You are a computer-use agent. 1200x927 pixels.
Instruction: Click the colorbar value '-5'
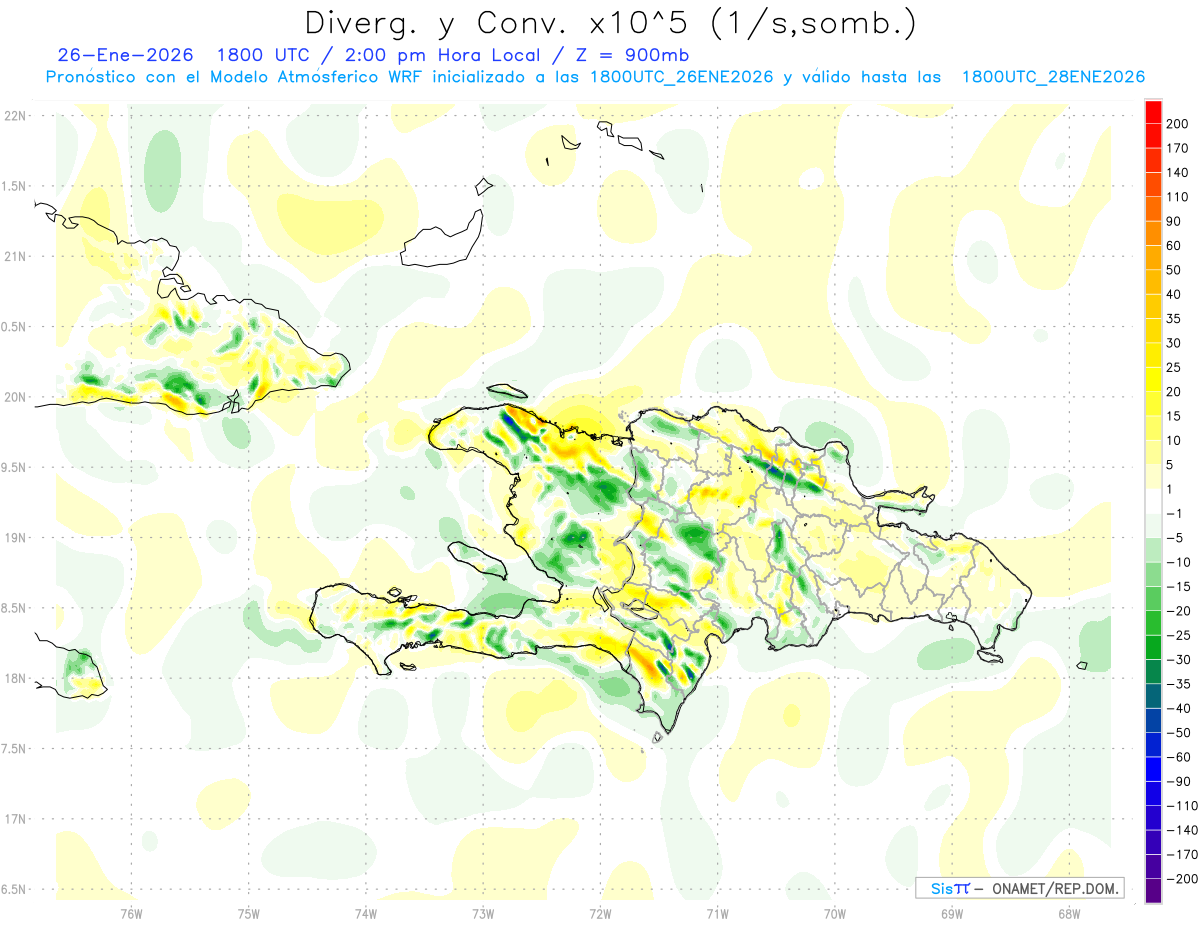click(1174, 538)
